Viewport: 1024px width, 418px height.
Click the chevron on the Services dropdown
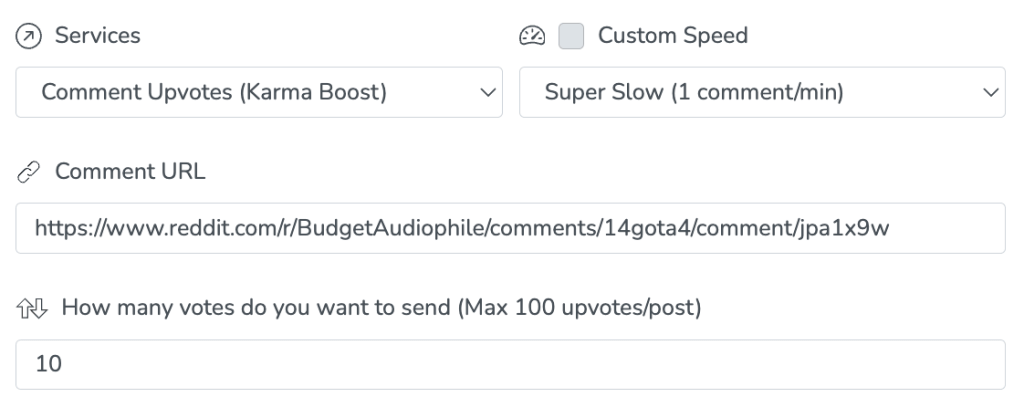pyautogui.click(x=488, y=92)
